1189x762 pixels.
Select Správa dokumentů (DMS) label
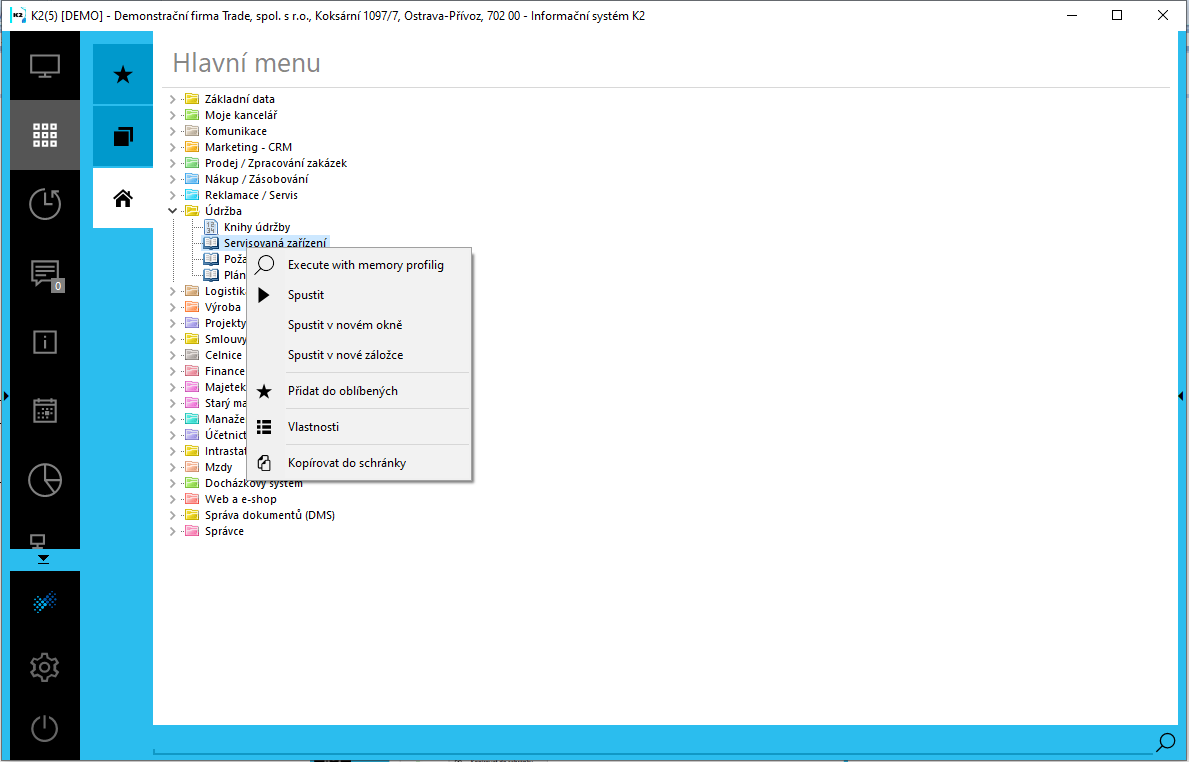click(x=270, y=516)
